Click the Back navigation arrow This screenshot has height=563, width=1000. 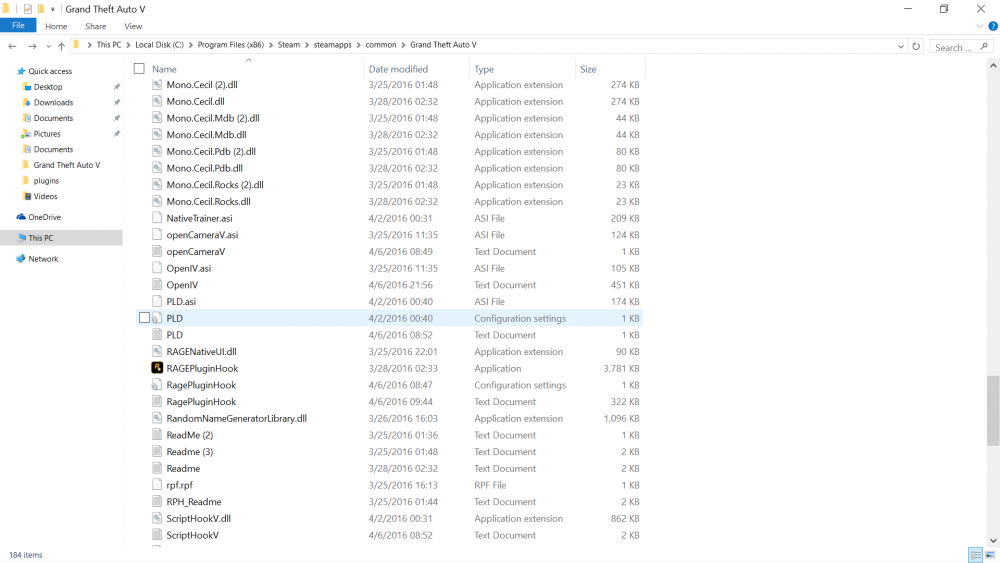coord(12,46)
